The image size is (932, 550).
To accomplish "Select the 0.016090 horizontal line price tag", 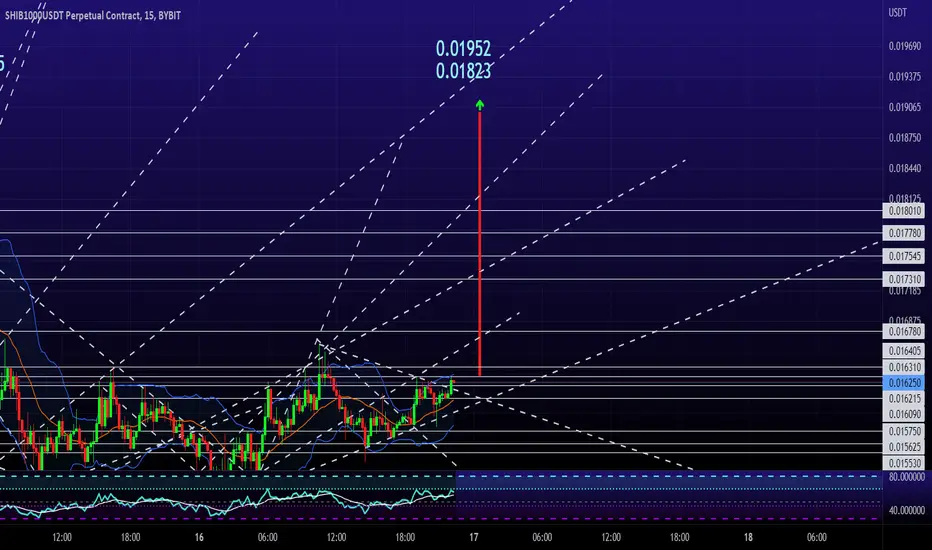I will pos(903,414).
